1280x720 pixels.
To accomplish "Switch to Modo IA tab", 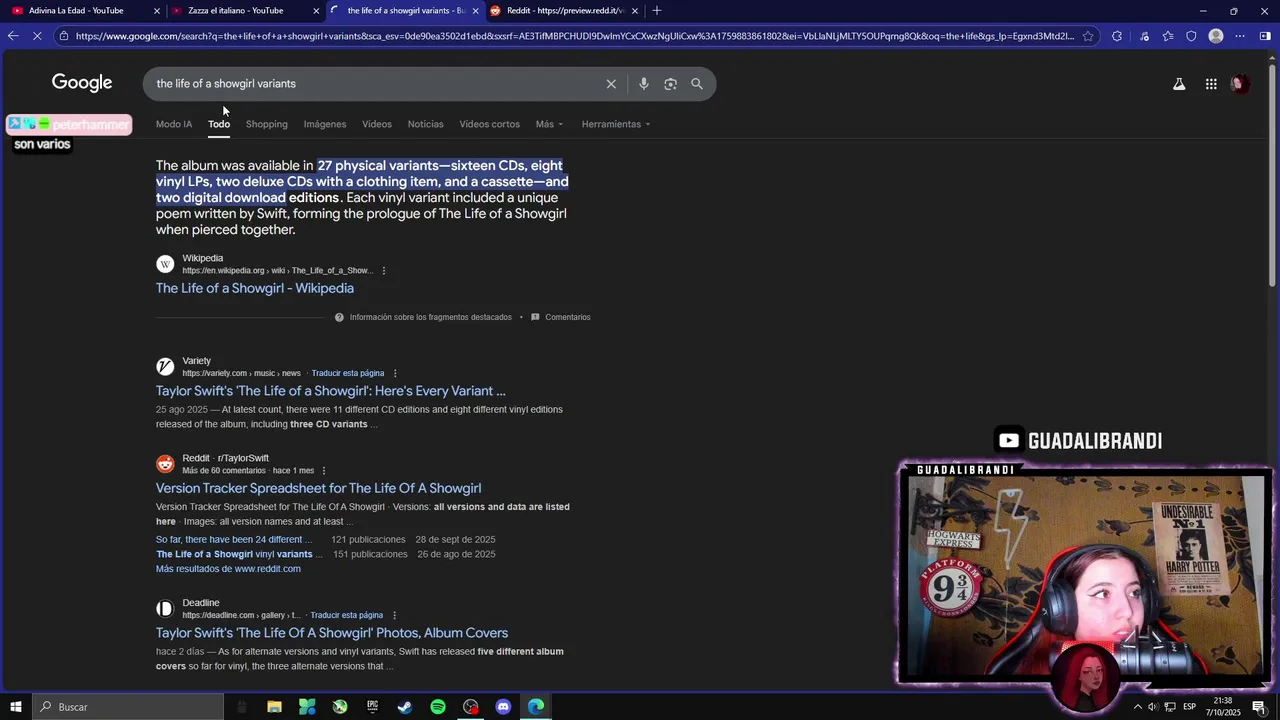I will click(x=174, y=124).
